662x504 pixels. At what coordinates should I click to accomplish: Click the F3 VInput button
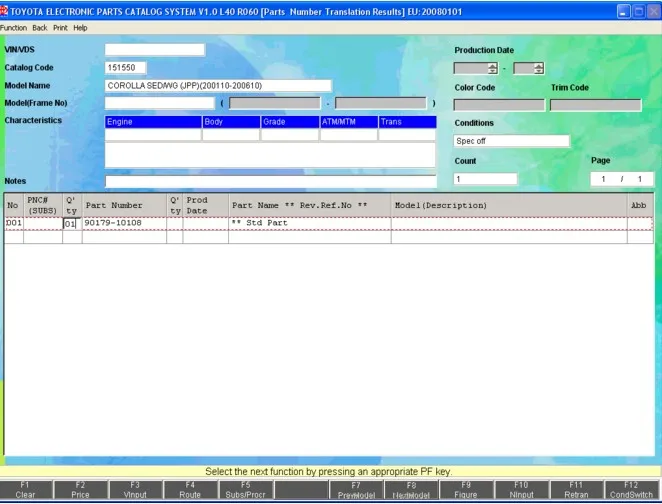coord(135,490)
